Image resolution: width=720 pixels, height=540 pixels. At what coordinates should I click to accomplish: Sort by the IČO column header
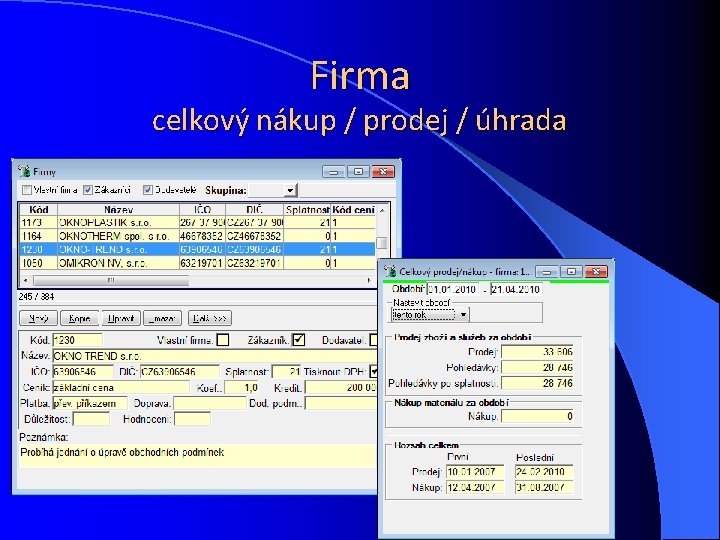point(202,210)
